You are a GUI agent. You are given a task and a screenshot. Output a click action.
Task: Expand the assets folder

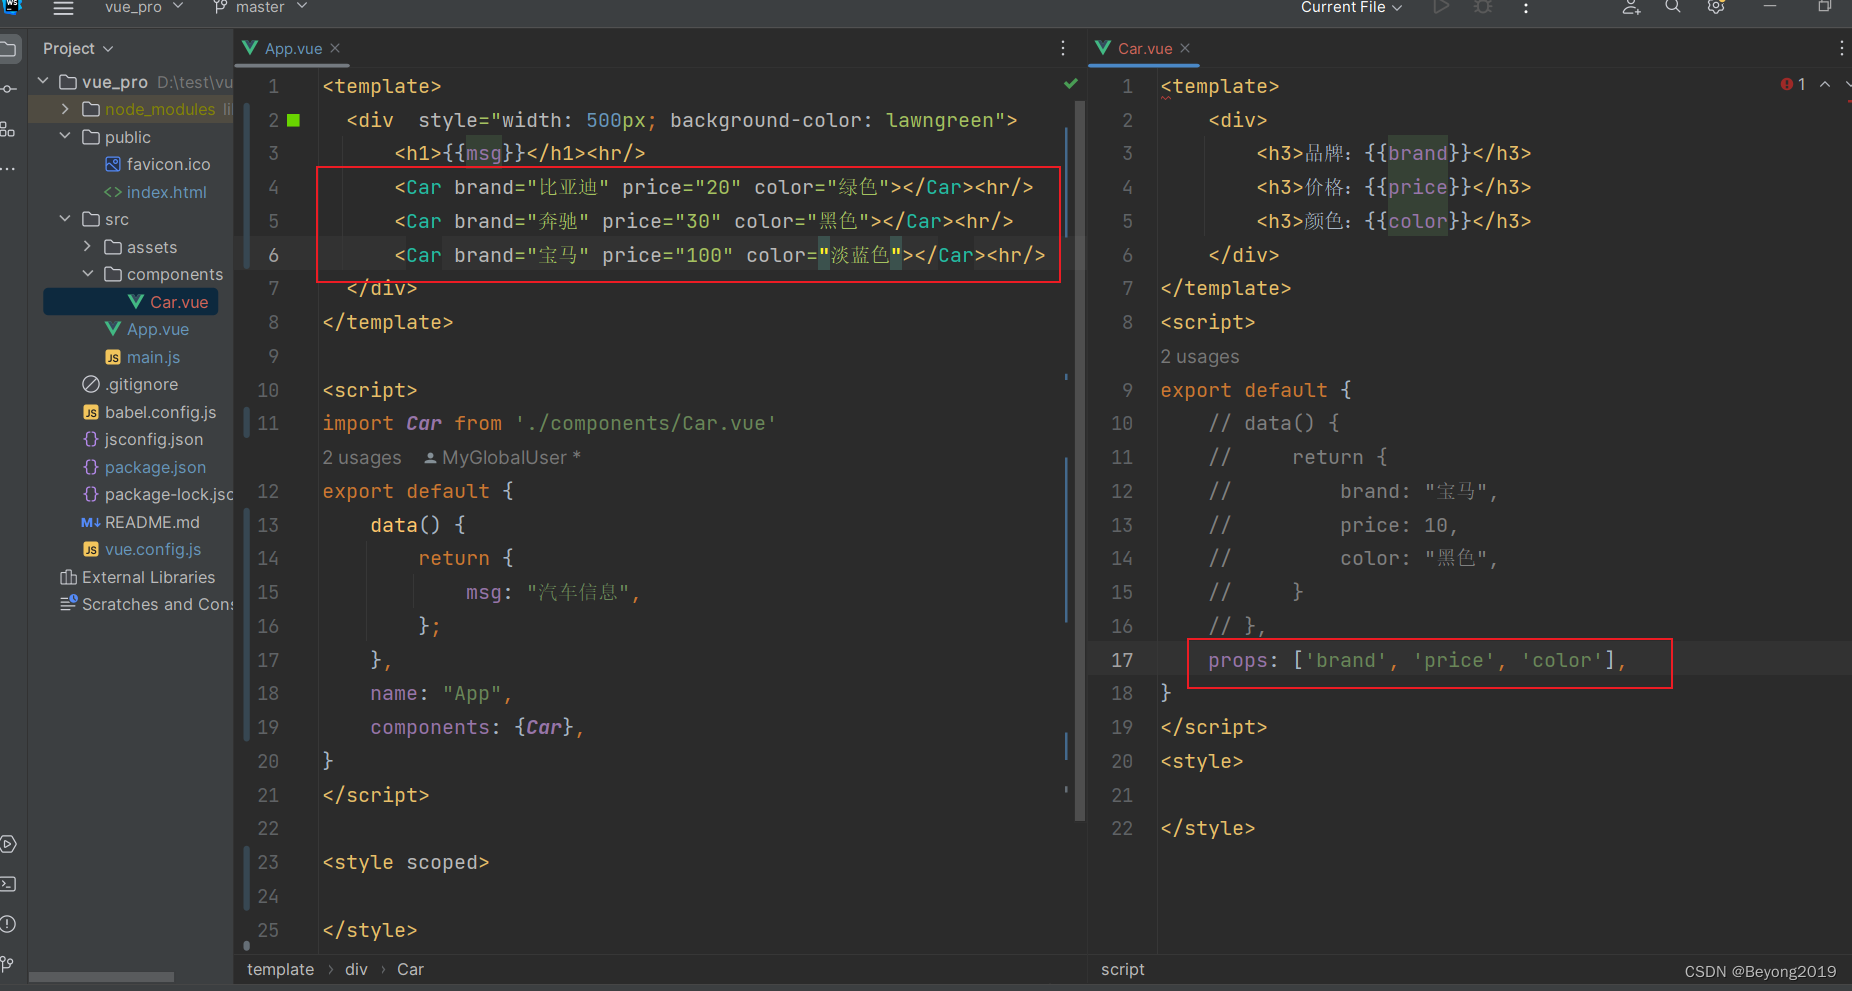click(x=87, y=246)
